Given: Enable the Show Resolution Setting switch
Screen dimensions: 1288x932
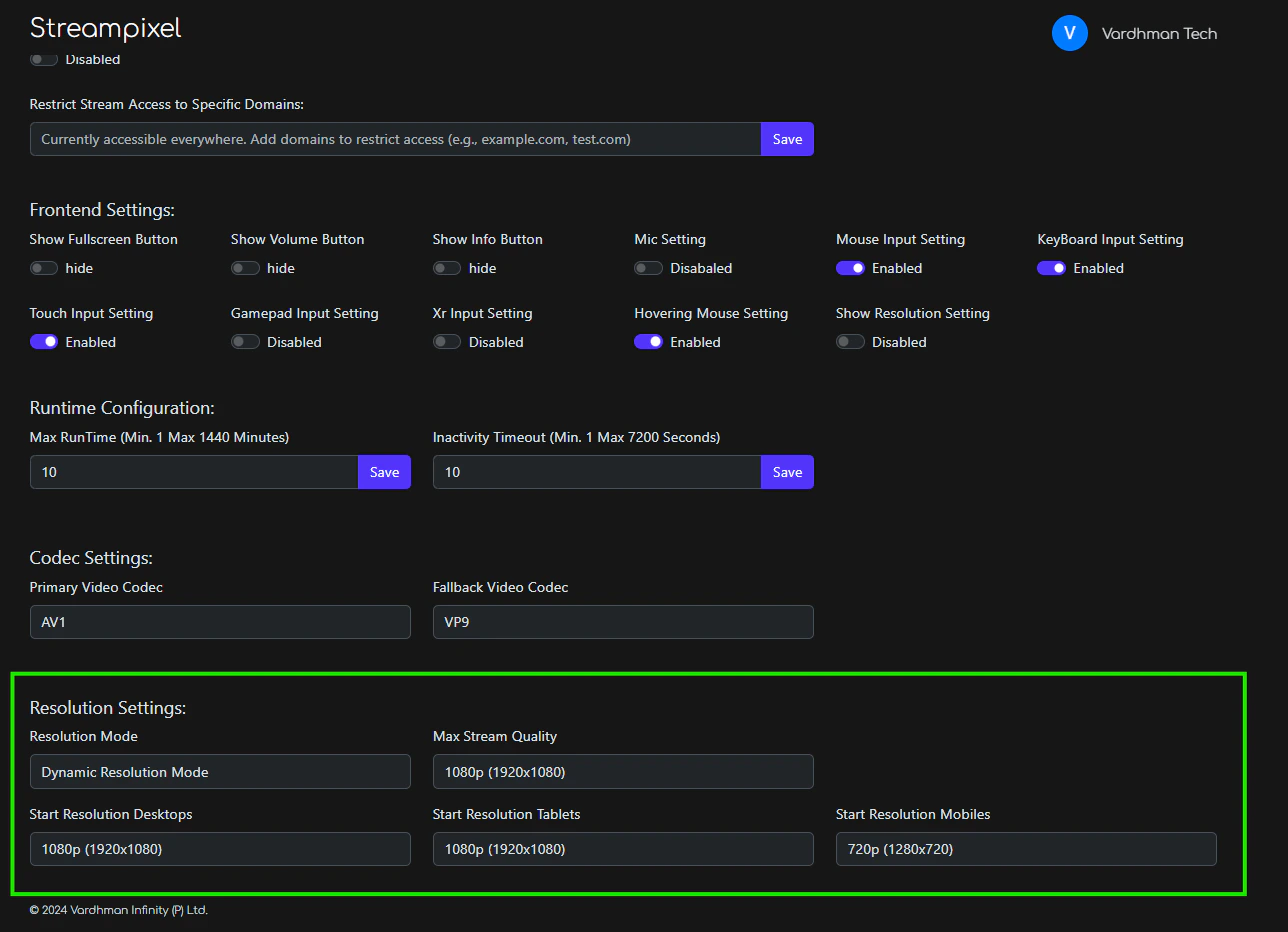Looking at the screenshot, I should click(x=850, y=342).
